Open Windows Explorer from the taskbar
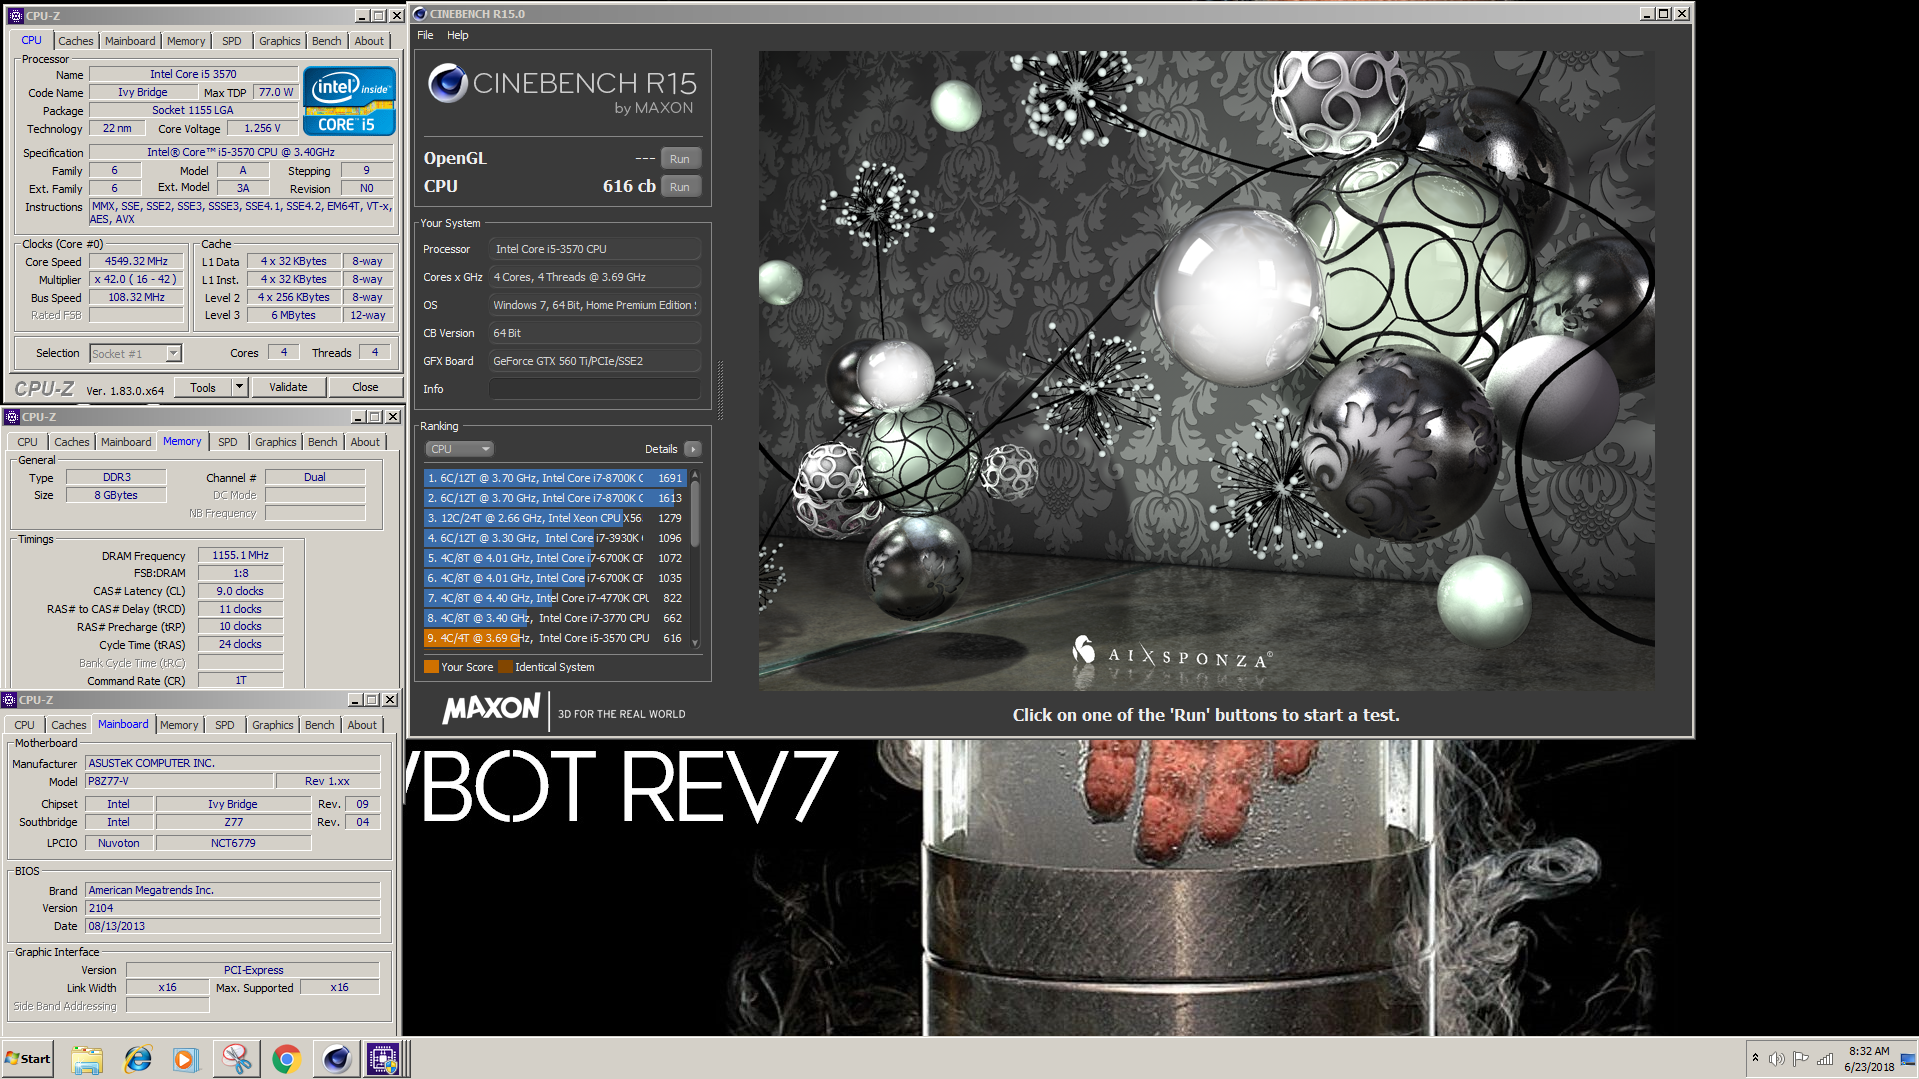Viewport: 1919px width, 1079px height. tap(87, 1059)
